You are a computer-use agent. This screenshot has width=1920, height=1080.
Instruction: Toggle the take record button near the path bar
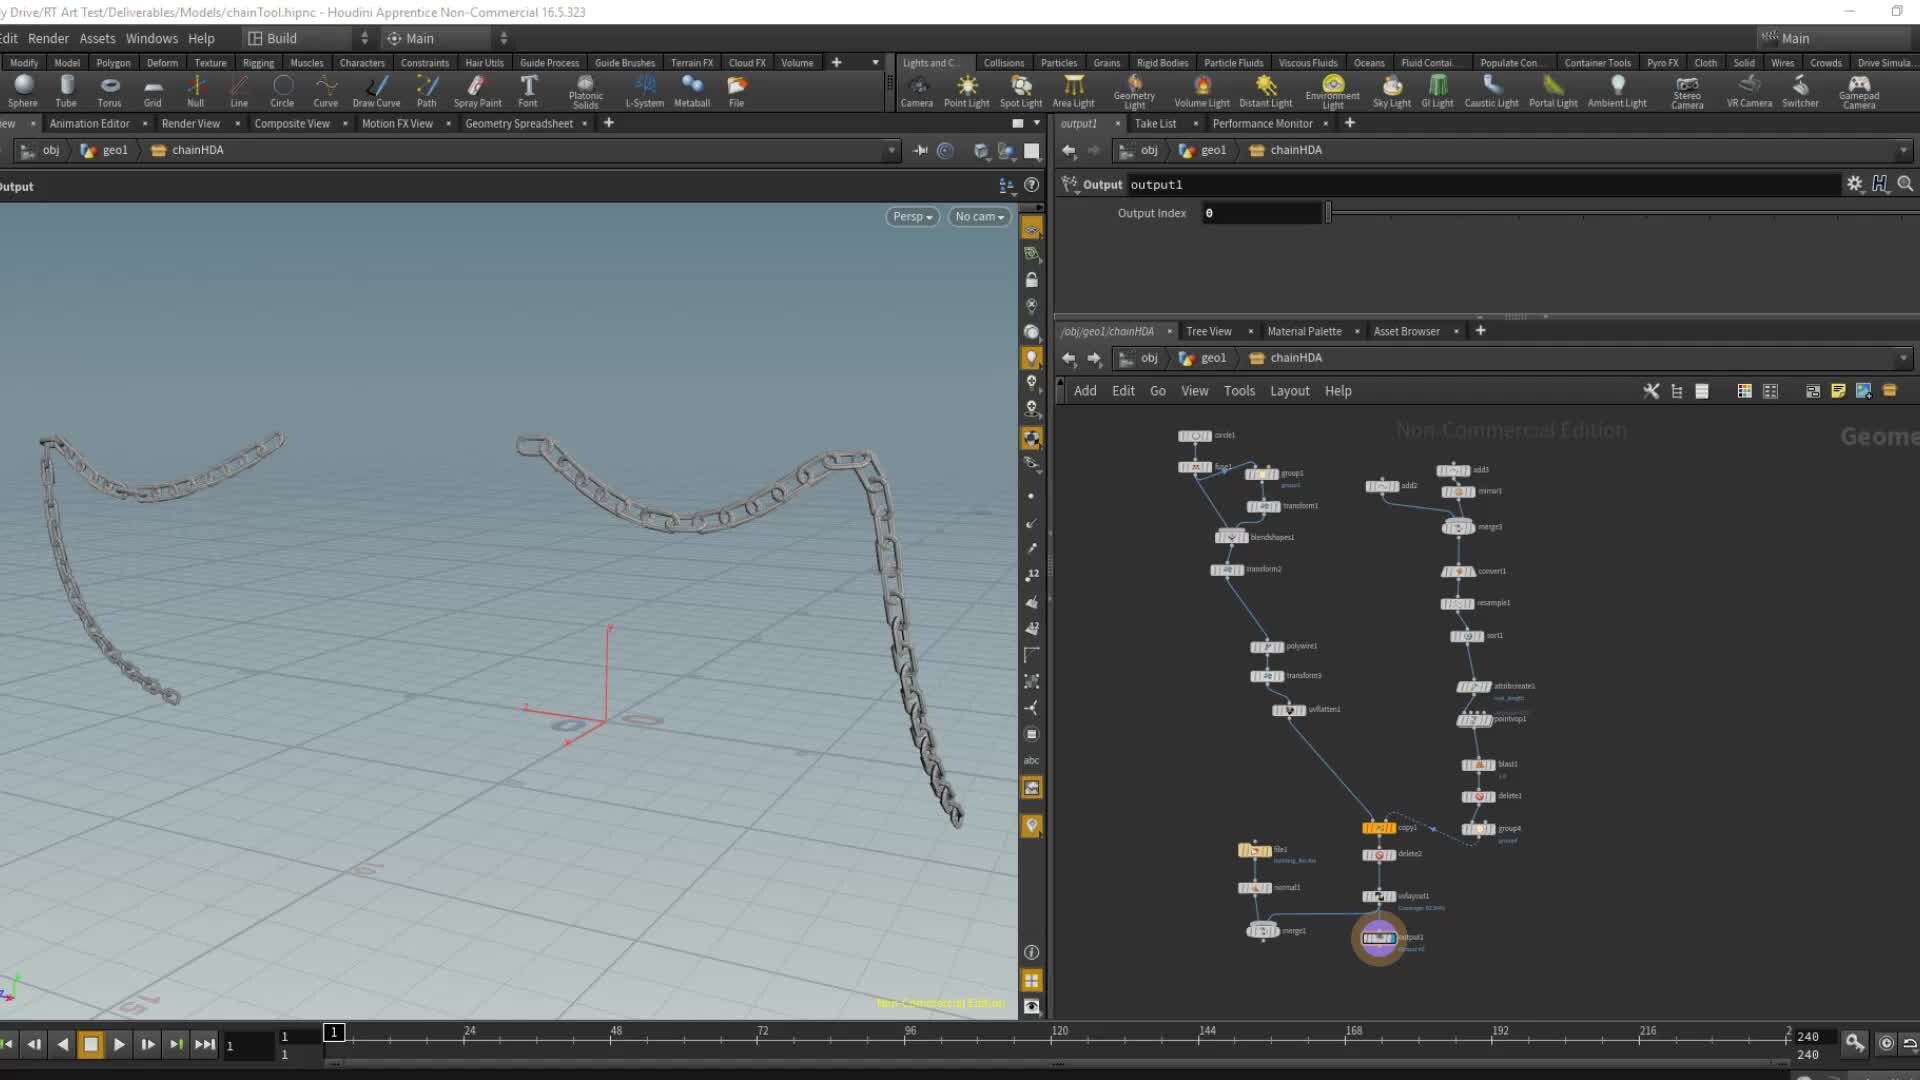(946, 150)
